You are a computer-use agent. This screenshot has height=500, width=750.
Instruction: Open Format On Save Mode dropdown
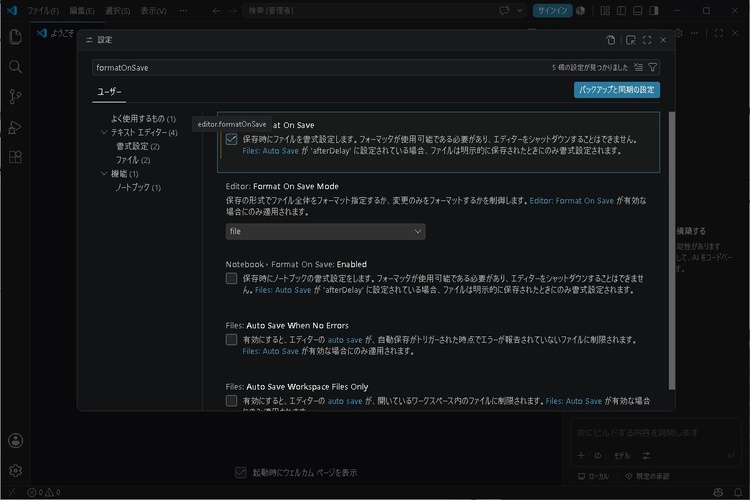pos(325,232)
